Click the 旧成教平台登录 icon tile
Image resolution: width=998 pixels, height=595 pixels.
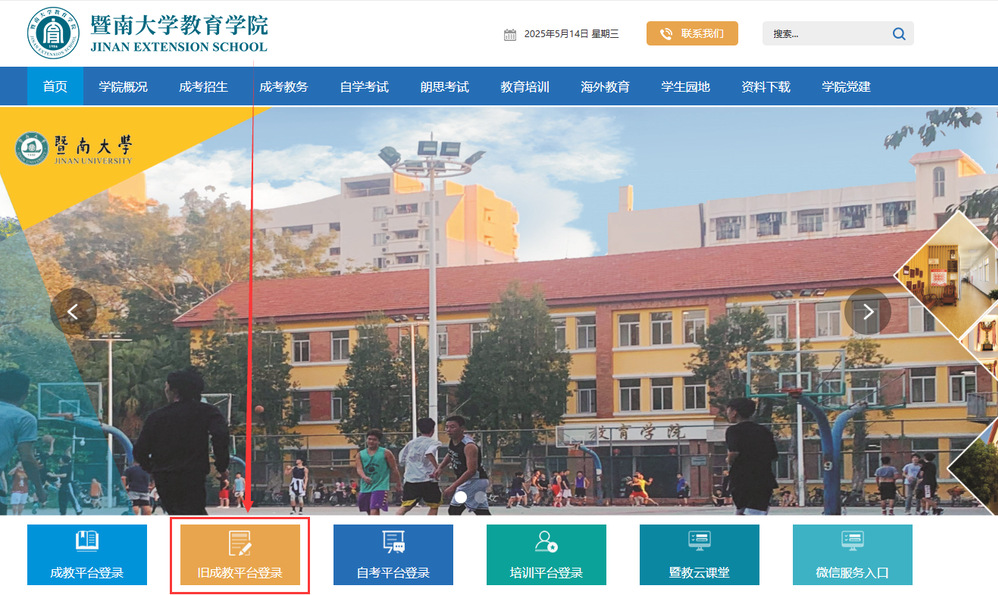tap(240, 554)
